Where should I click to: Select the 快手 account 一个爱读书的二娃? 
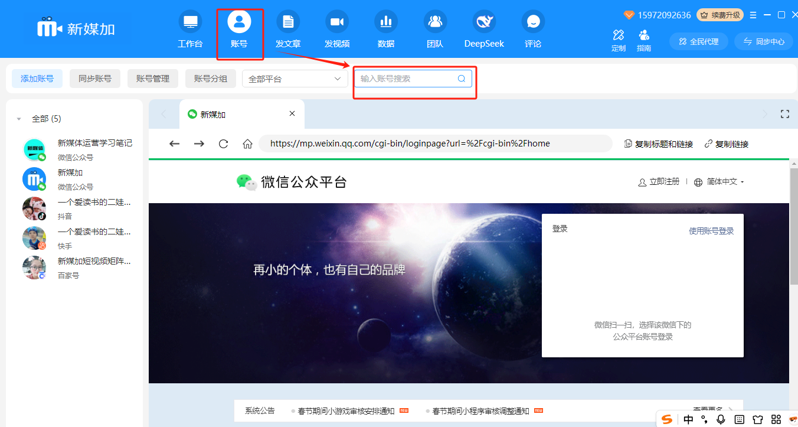pyautogui.click(x=75, y=239)
